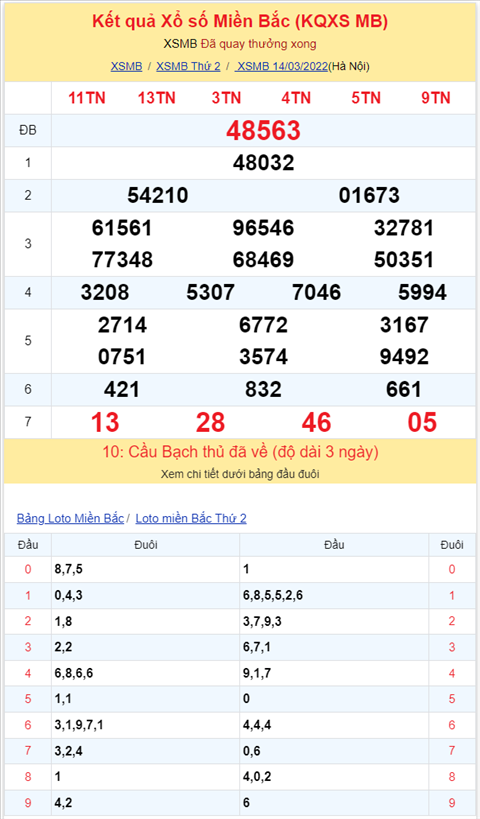480x819 pixels.
Task: Select sixth prize number 832
Action: [x=263, y=390]
